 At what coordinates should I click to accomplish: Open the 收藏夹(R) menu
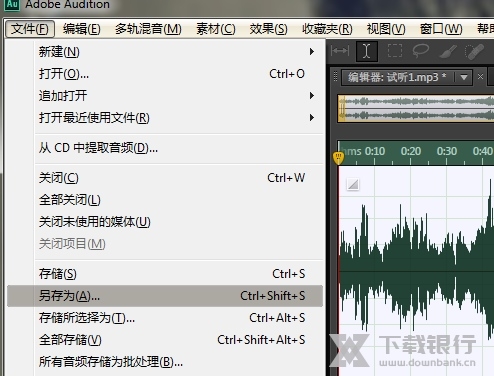click(x=327, y=29)
